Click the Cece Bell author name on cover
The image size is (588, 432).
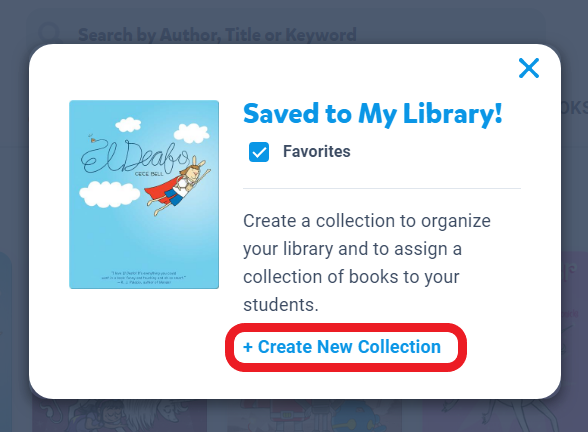[x=149, y=174]
